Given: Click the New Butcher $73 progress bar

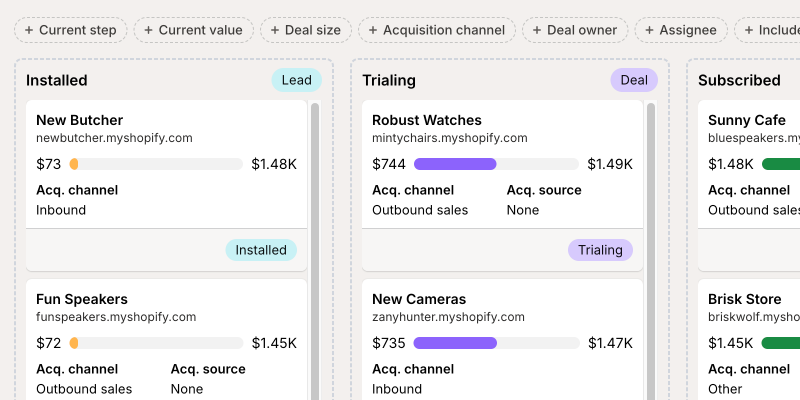Looking at the screenshot, I should 156,164.
